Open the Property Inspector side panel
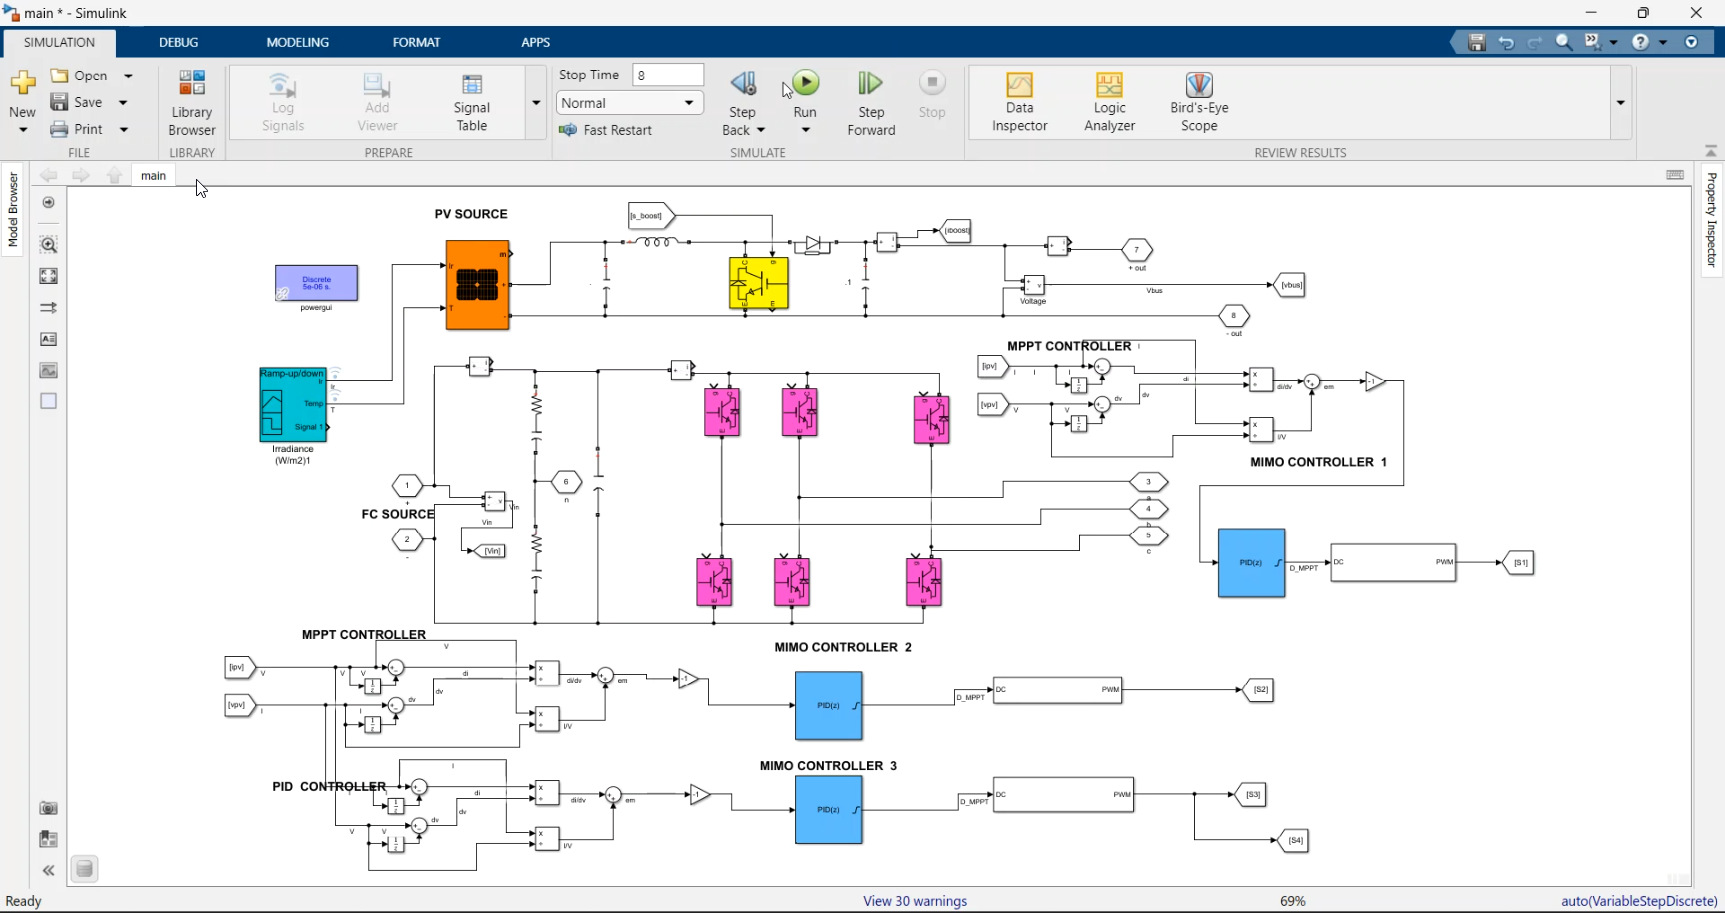This screenshot has width=1725, height=913. (x=1711, y=219)
